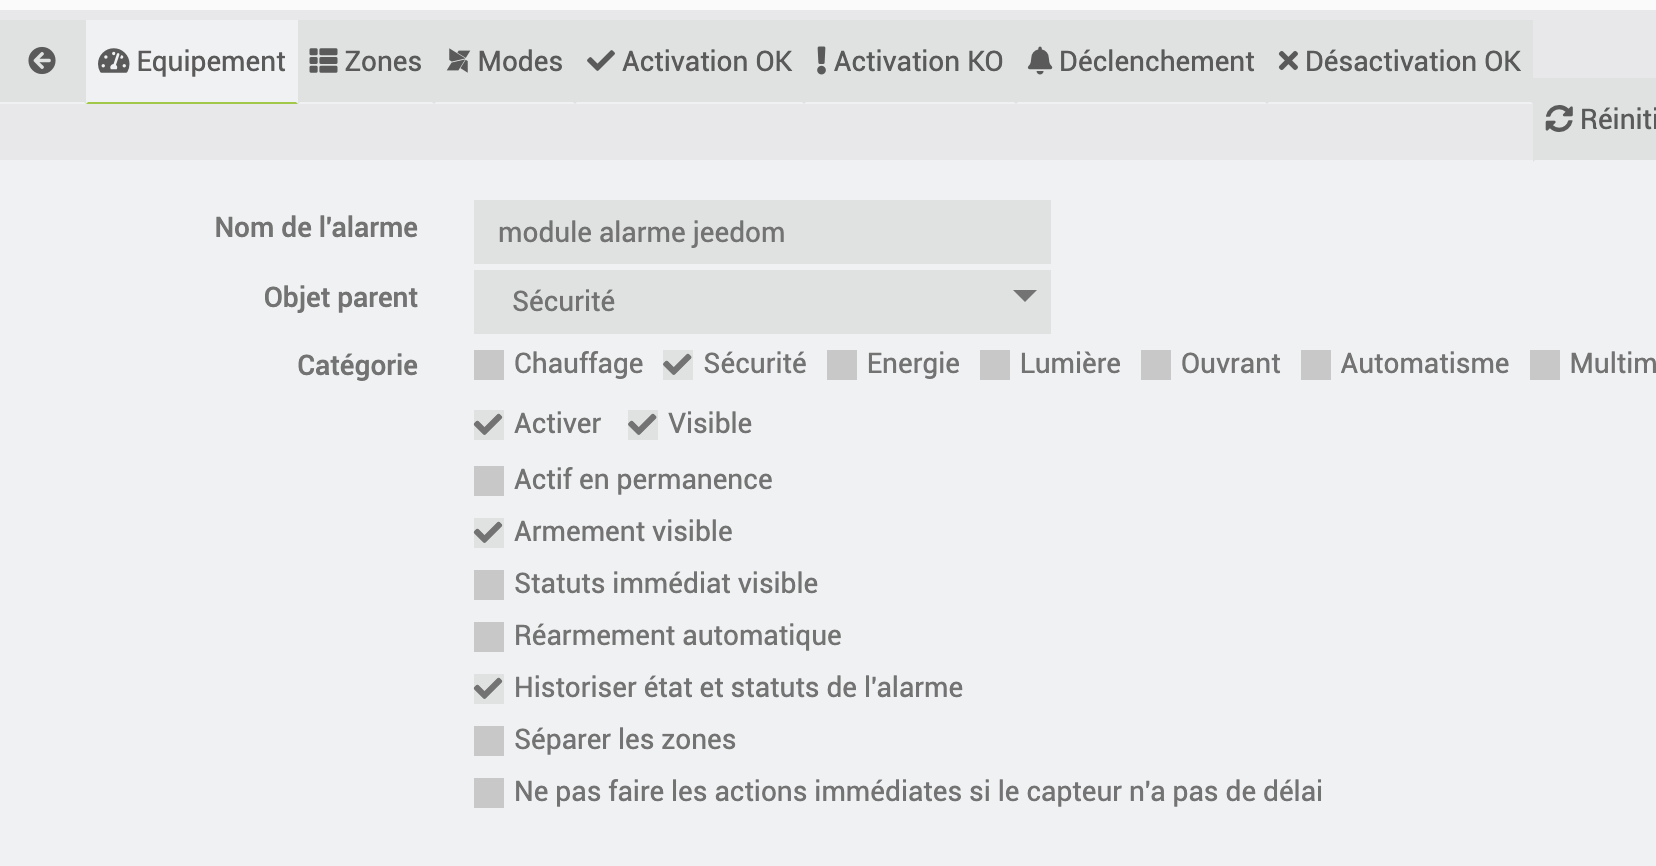Open the Objet parent dropdown
This screenshot has width=1656, height=866.
(x=761, y=301)
